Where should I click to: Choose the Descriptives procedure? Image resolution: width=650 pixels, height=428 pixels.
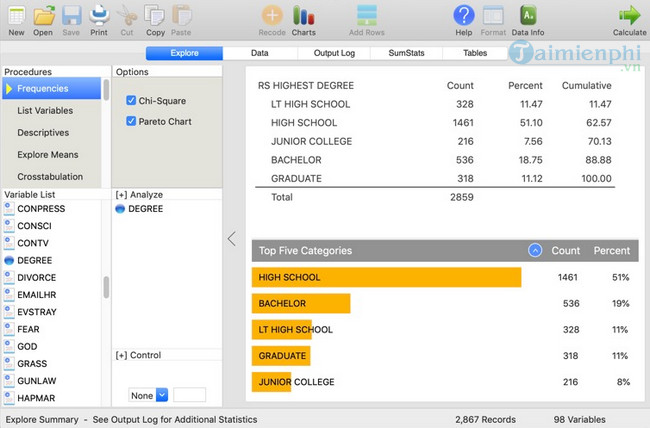(44, 132)
